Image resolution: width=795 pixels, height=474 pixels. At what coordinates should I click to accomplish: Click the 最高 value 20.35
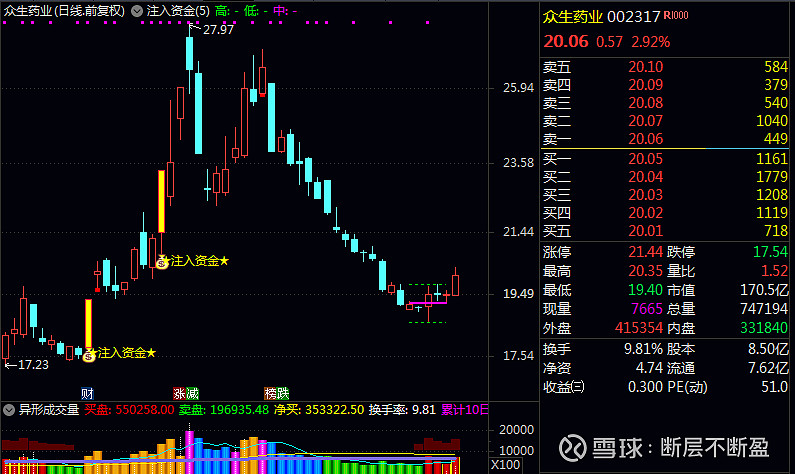click(645, 271)
